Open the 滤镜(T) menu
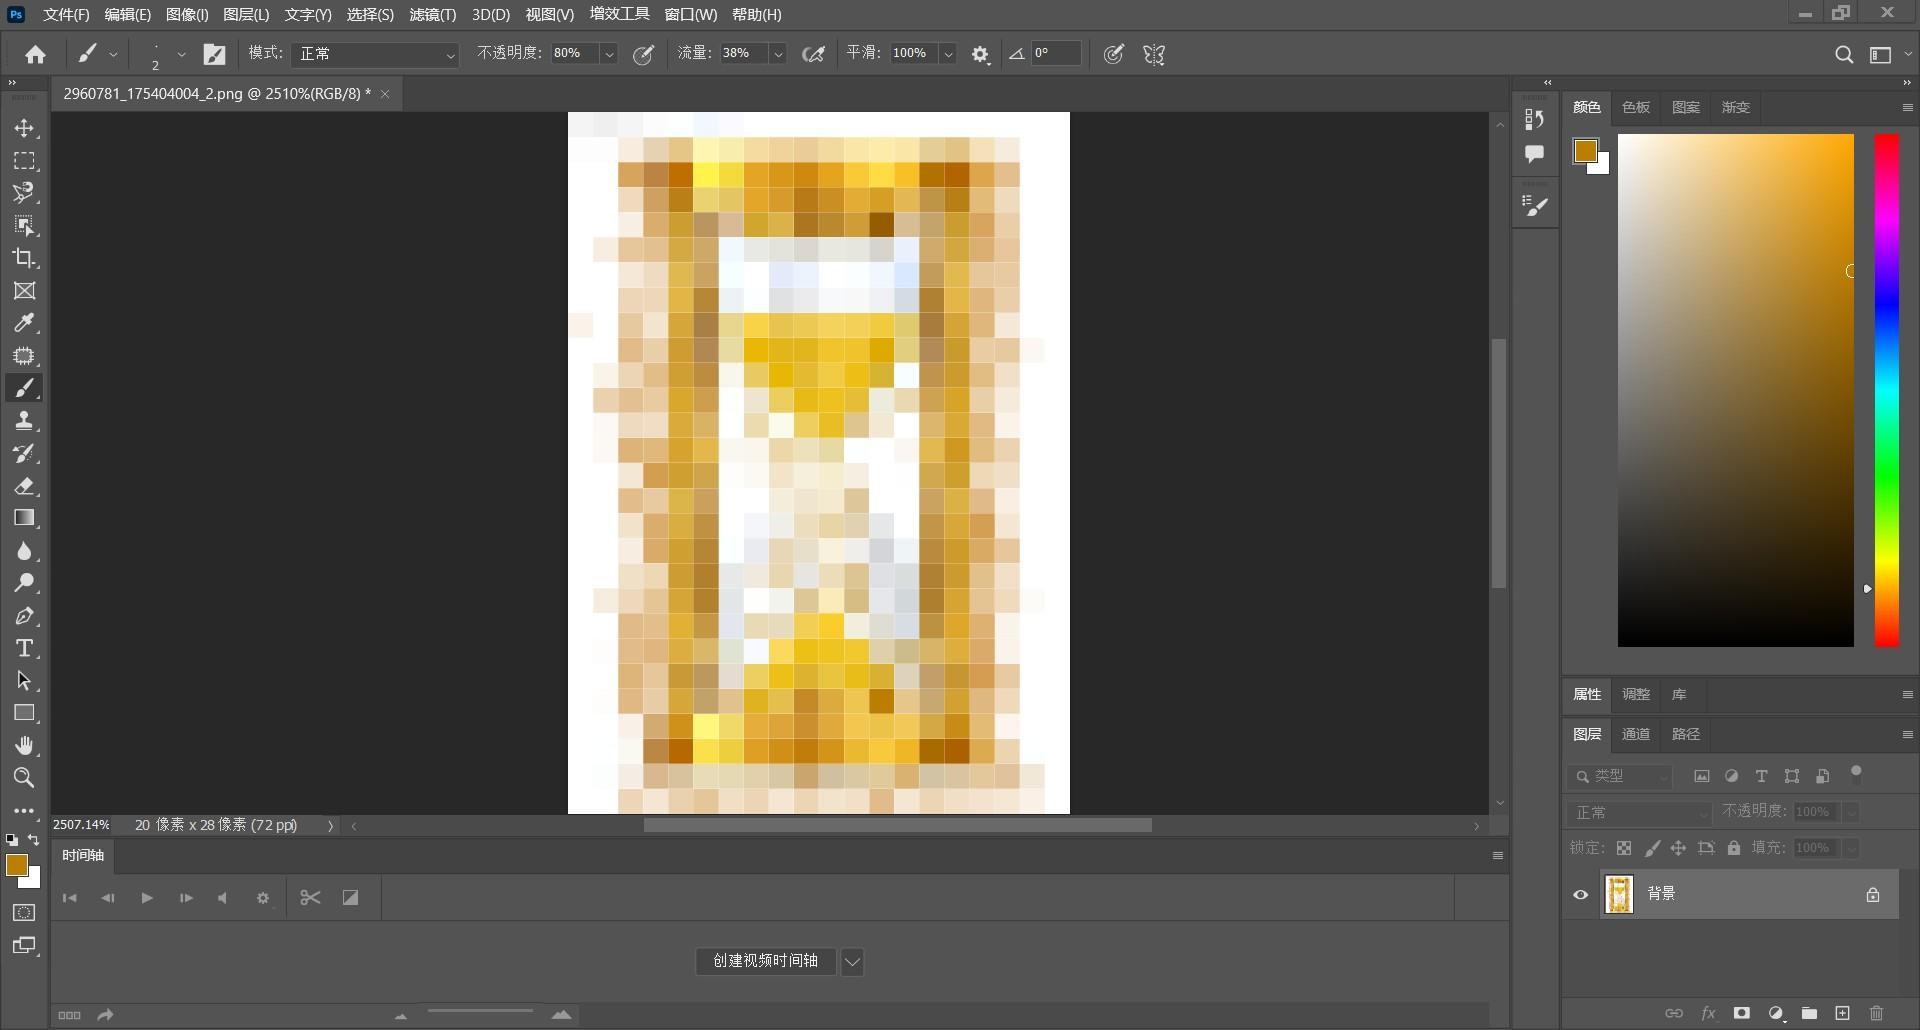1920x1030 pixels. point(432,15)
